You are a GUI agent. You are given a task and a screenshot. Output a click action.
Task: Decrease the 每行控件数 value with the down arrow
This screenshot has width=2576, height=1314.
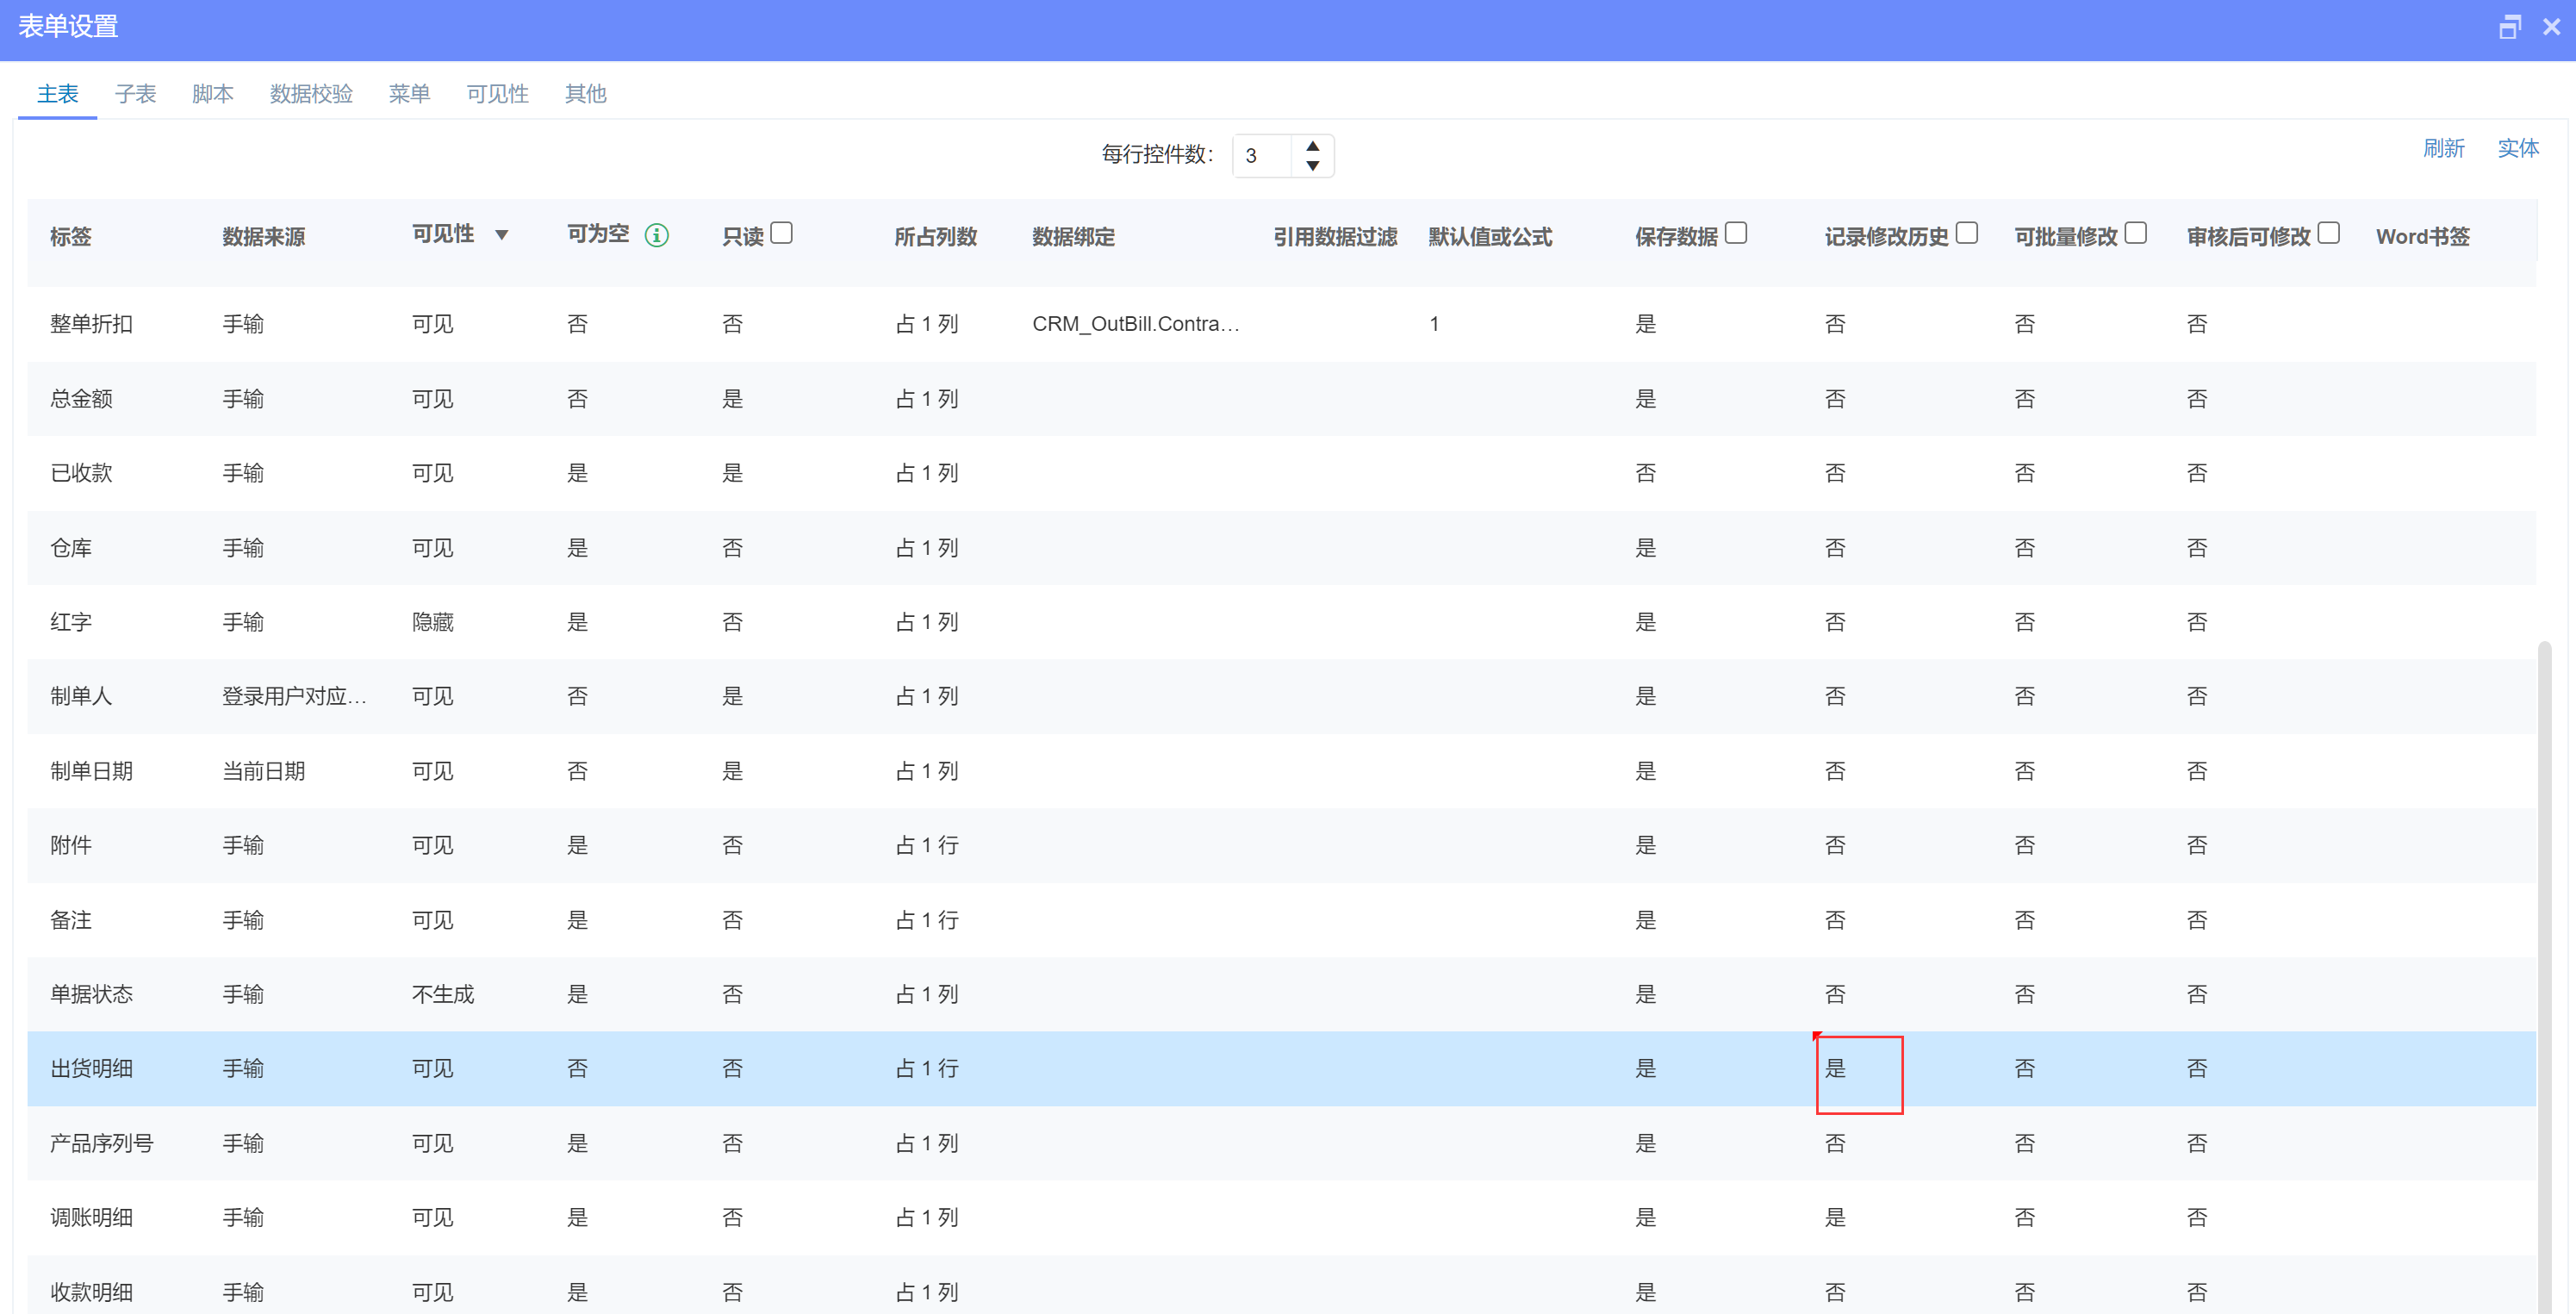[x=1313, y=166]
